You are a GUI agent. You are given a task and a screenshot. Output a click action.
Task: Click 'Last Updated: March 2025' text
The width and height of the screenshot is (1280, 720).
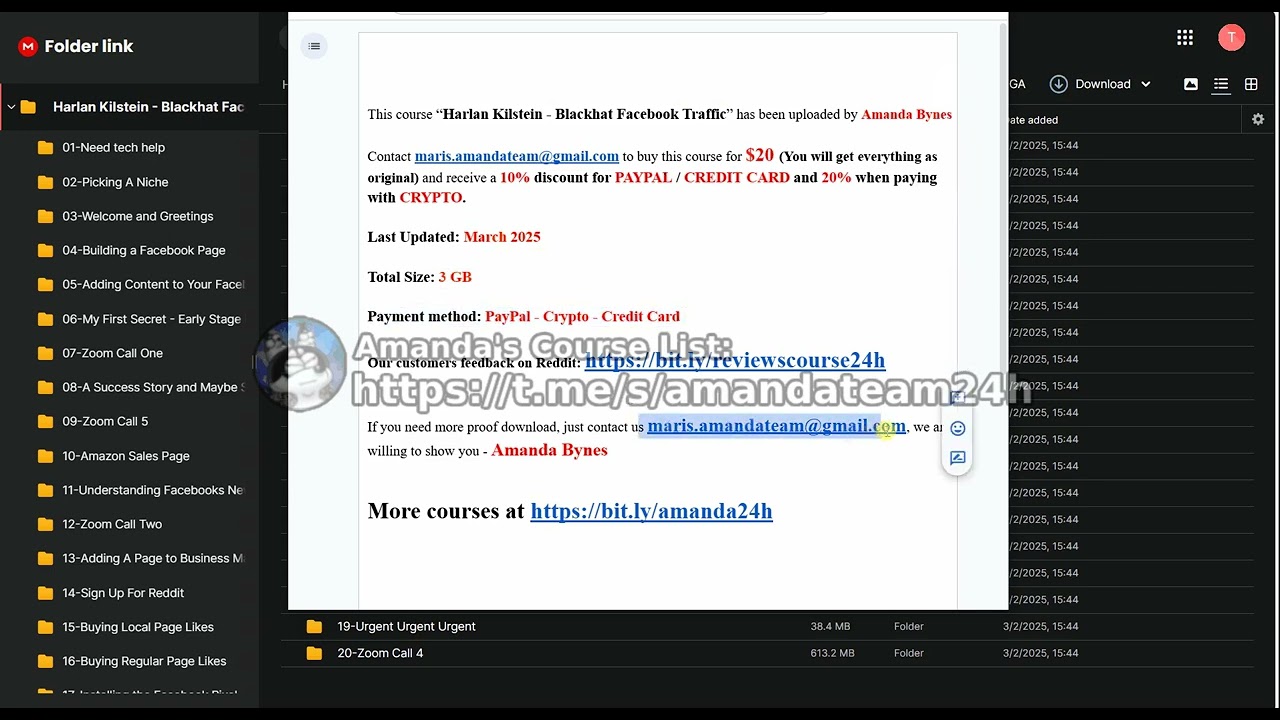pos(454,237)
